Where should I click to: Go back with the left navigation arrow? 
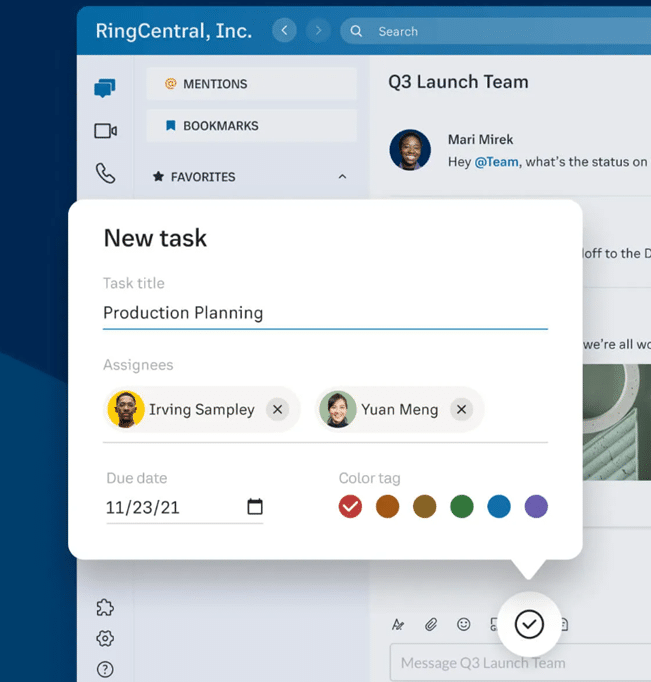tap(284, 31)
